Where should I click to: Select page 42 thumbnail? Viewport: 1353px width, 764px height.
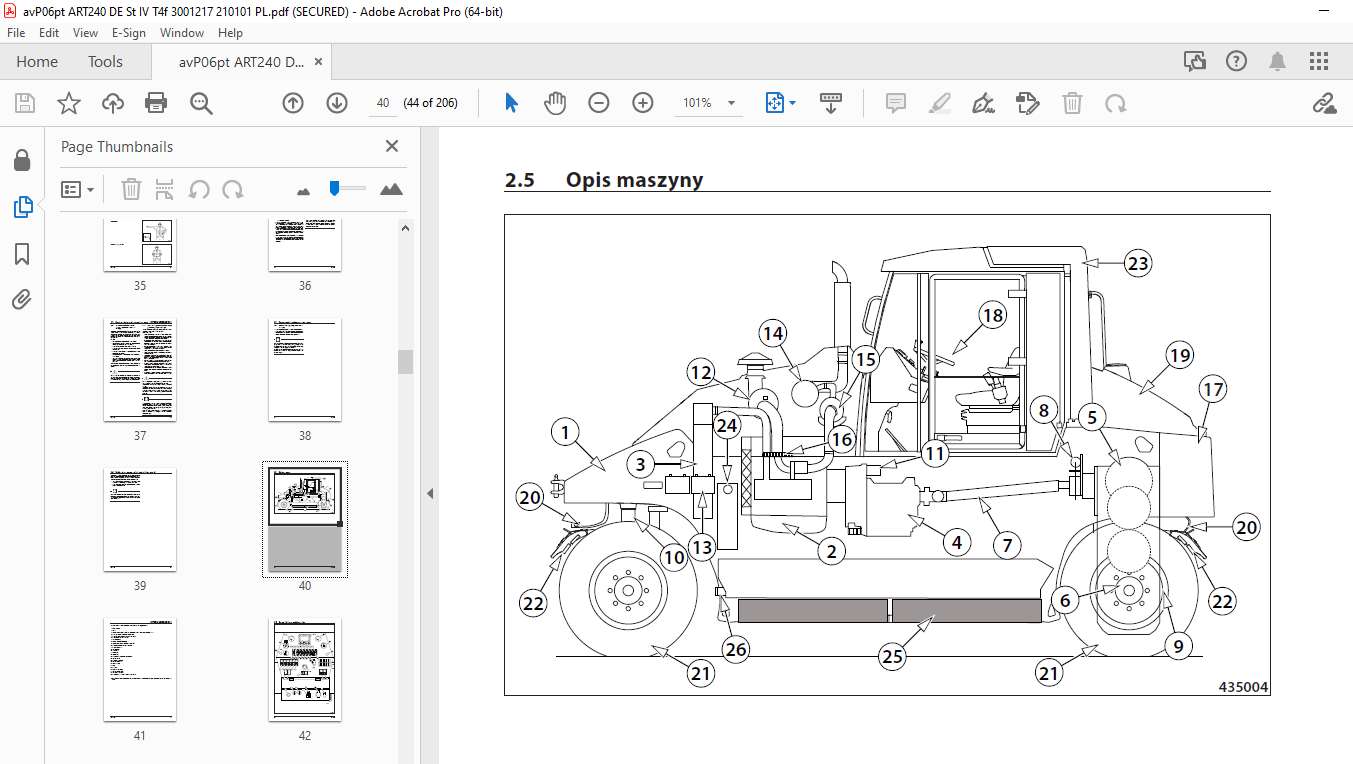(x=305, y=670)
